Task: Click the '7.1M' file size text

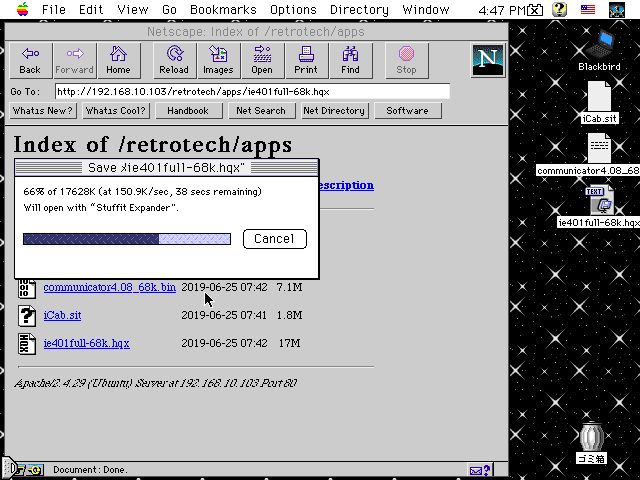Action: pos(289,287)
